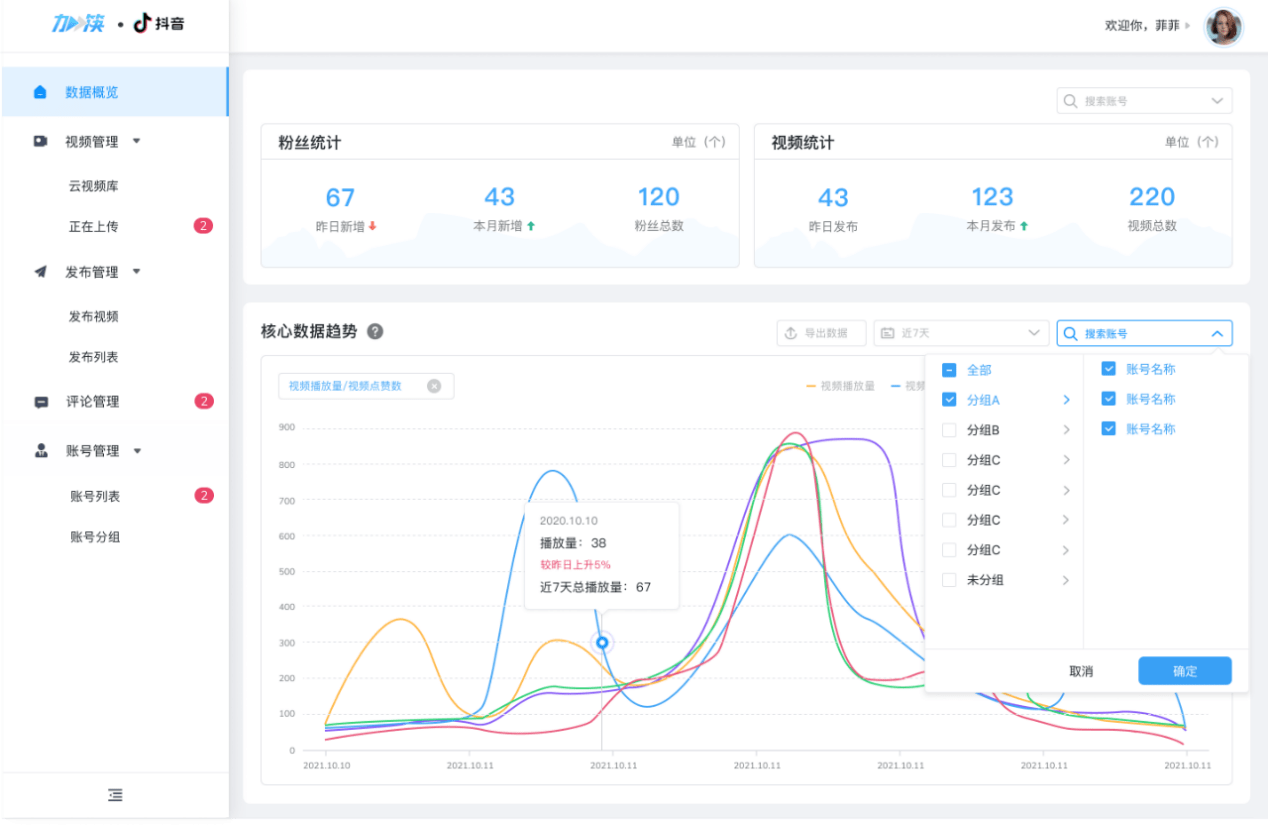1268x825 pixels.
Task: Click the comment bubble icon beside 评论管理
Action: tap(41, 402)
